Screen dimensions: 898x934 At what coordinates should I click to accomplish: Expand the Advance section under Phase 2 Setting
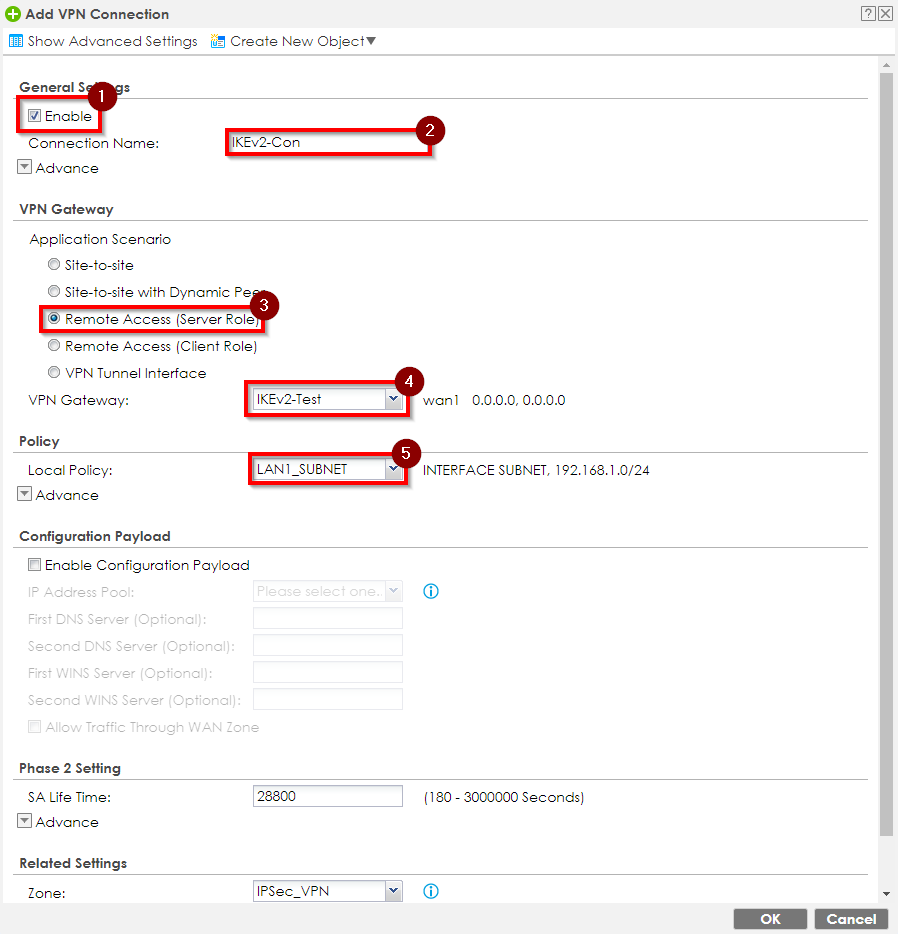(23, 821)
